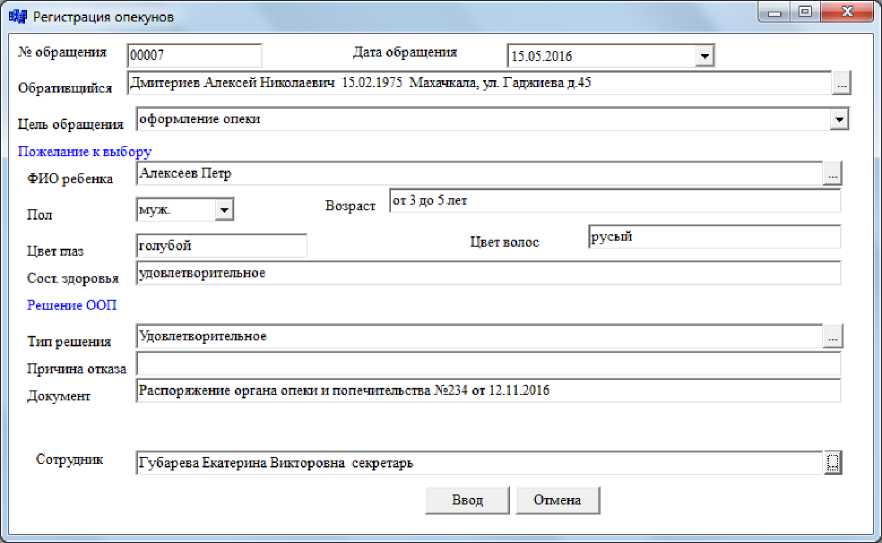
Task: Click the № обращения label
Action: (x=62, y=52)
